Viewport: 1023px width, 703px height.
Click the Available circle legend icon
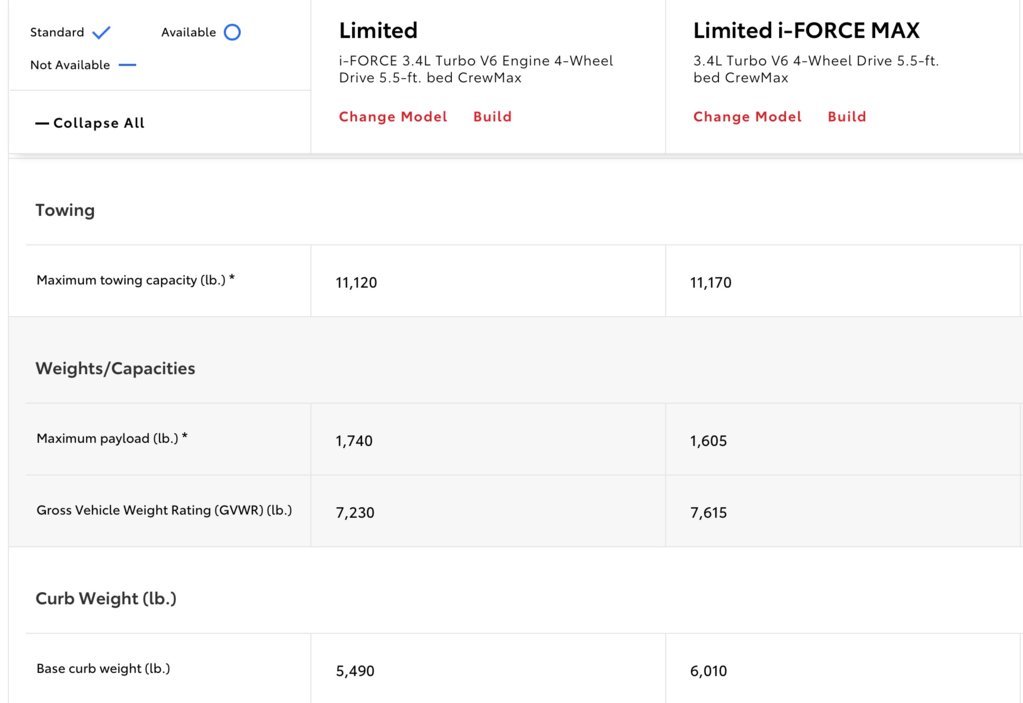coord(232,33)
